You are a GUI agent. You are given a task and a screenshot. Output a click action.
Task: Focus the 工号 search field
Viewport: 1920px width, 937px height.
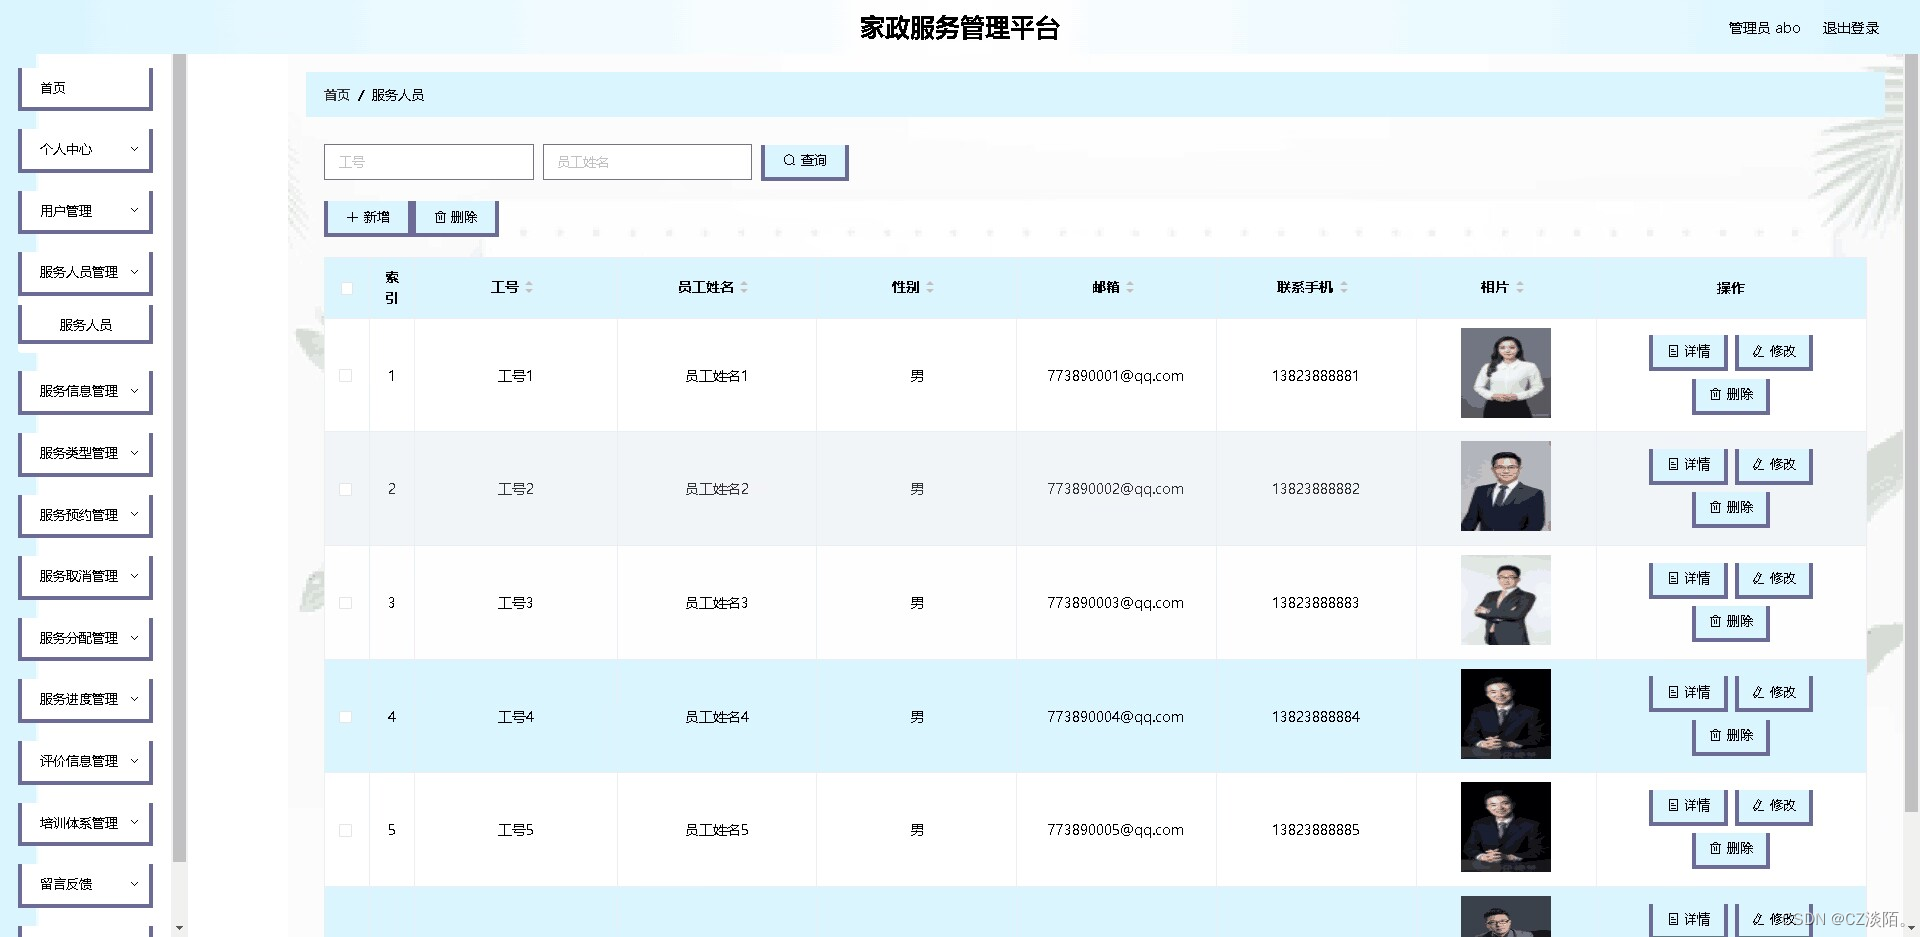[x=429, y=162]
